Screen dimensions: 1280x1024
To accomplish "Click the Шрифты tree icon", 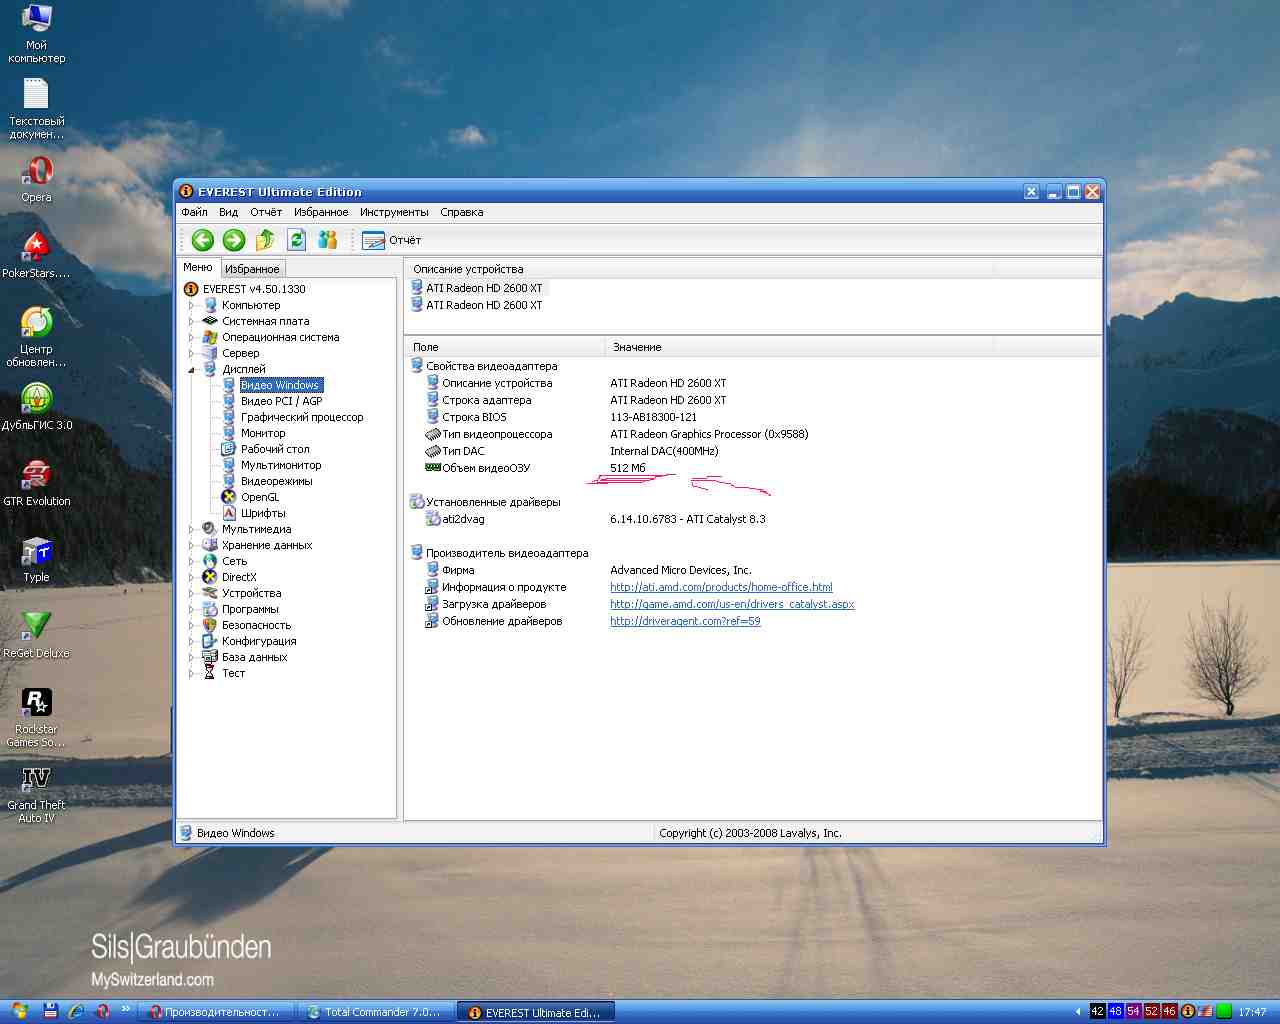I will [x=229, y=513].
